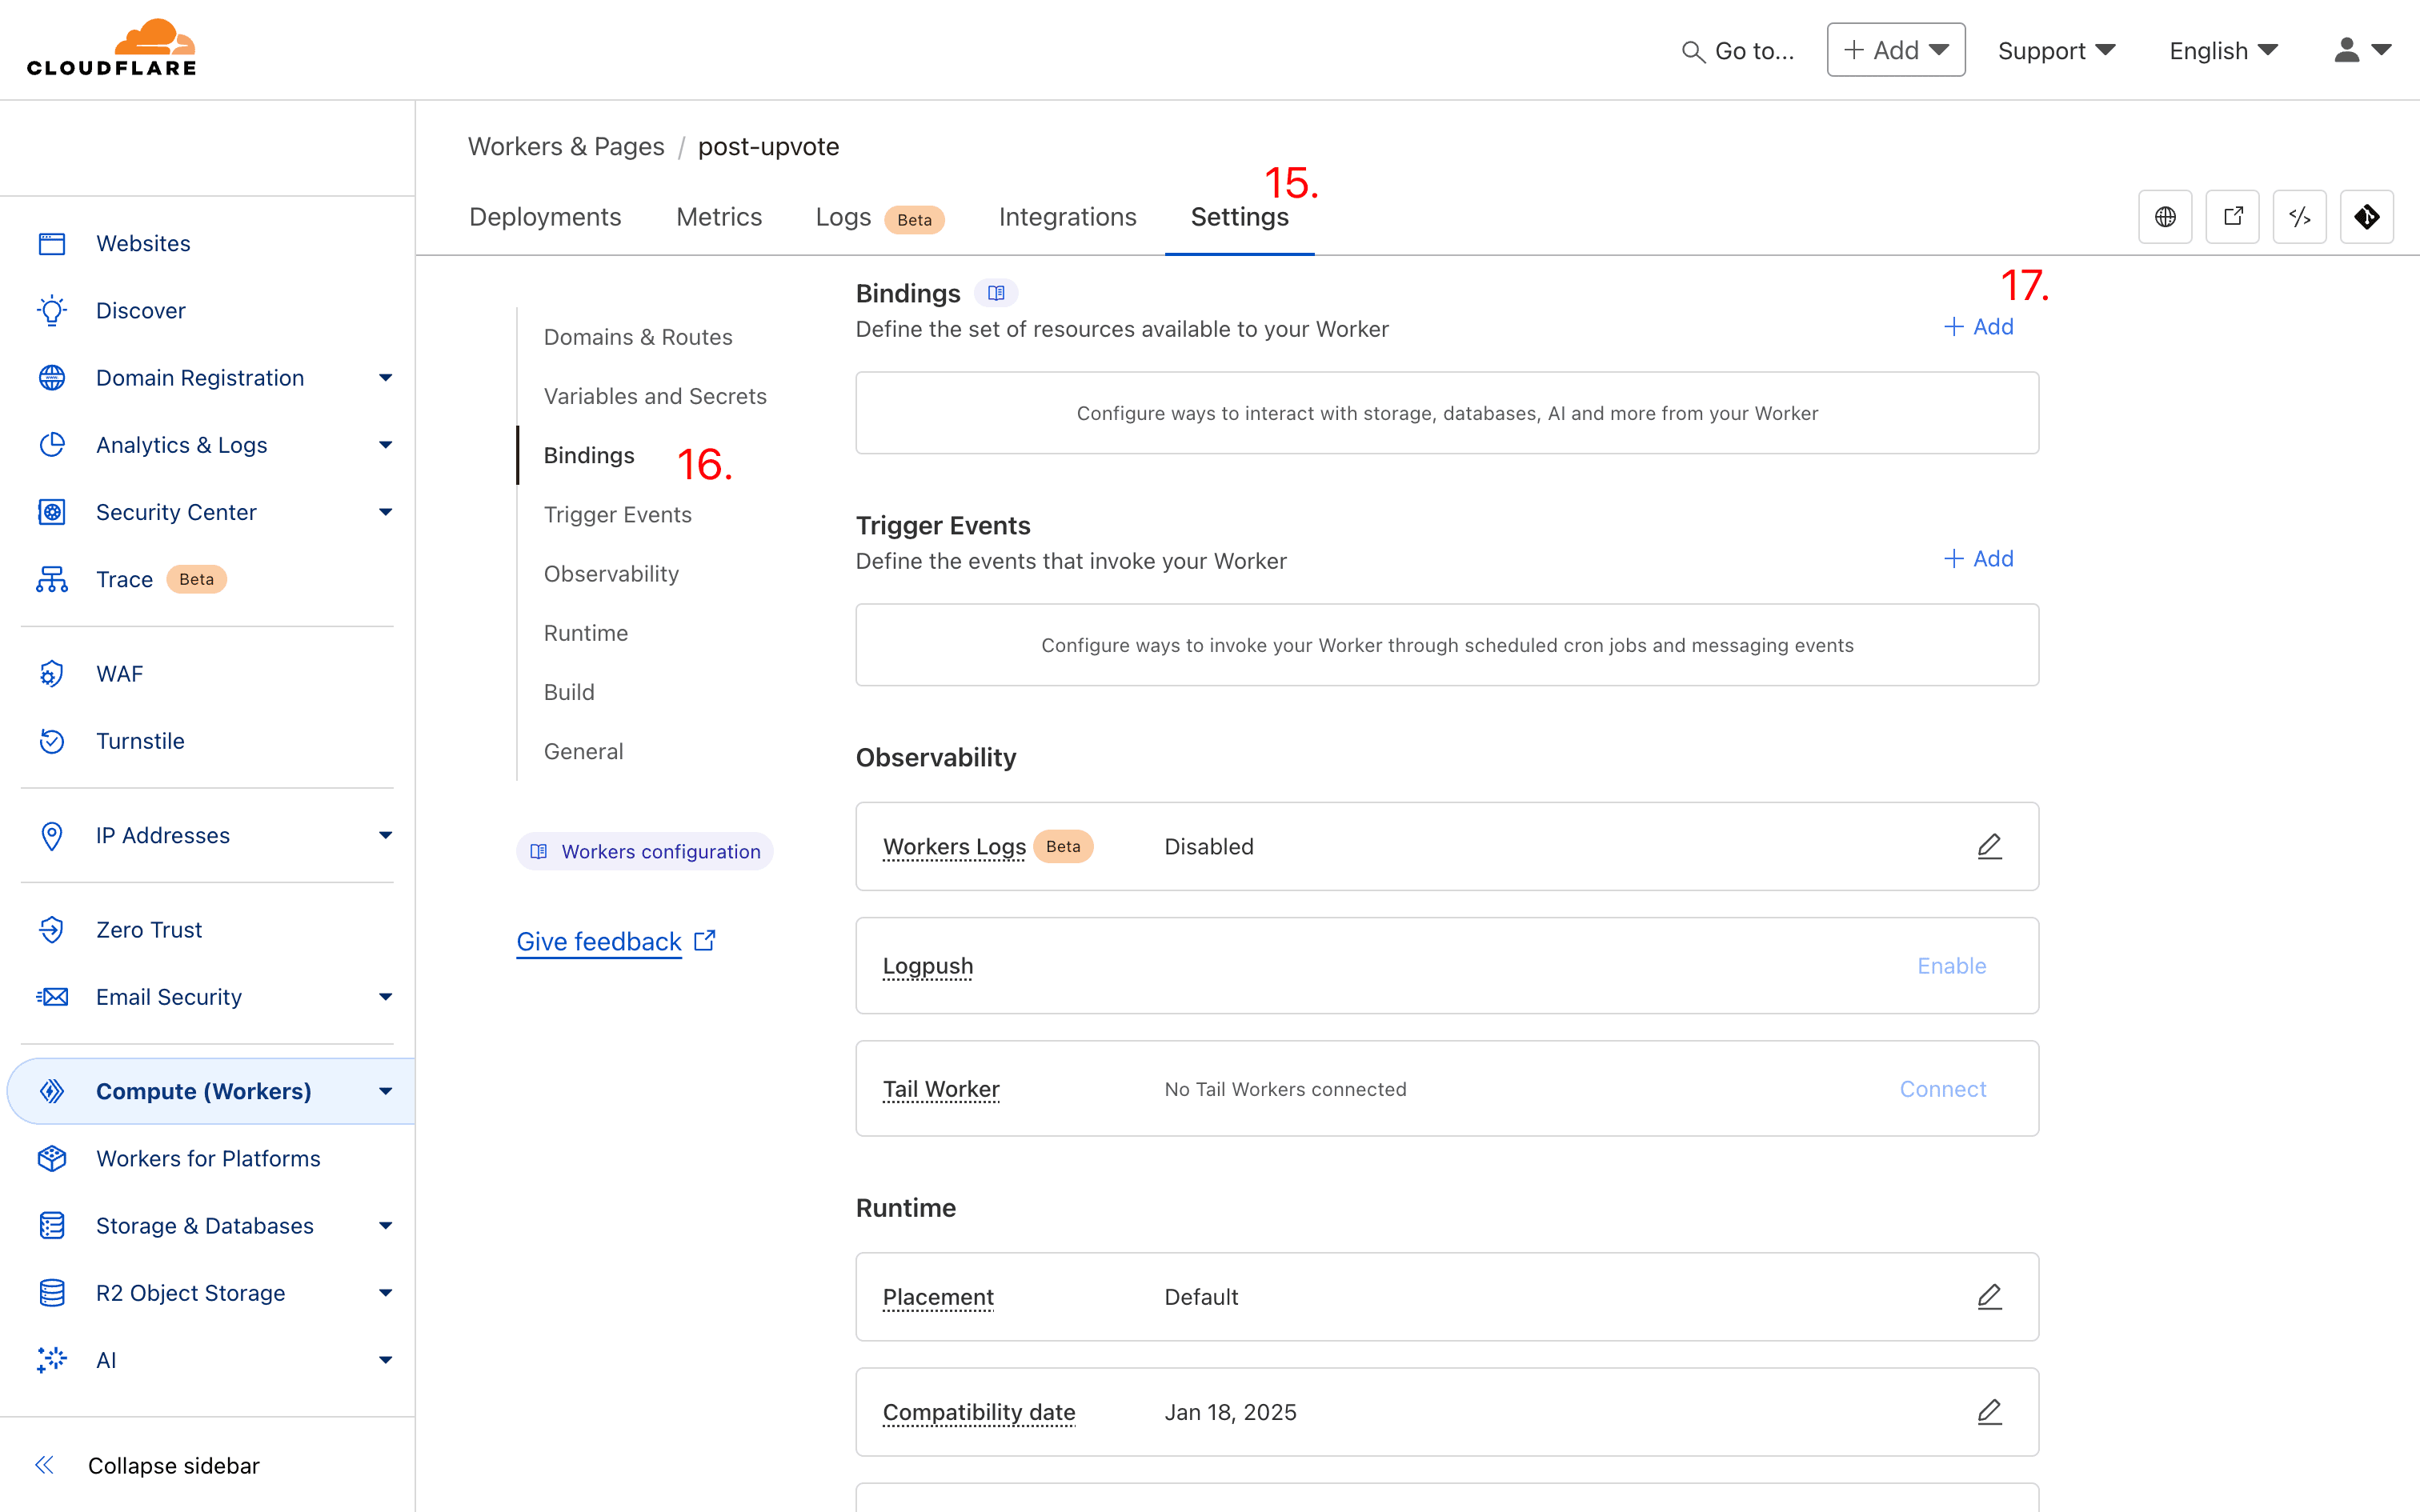The width and height of the screenshot is (2420, 1512).
Task: Expand the Storage & Databases submenu arrow
Action: [x=385, y=1225]
